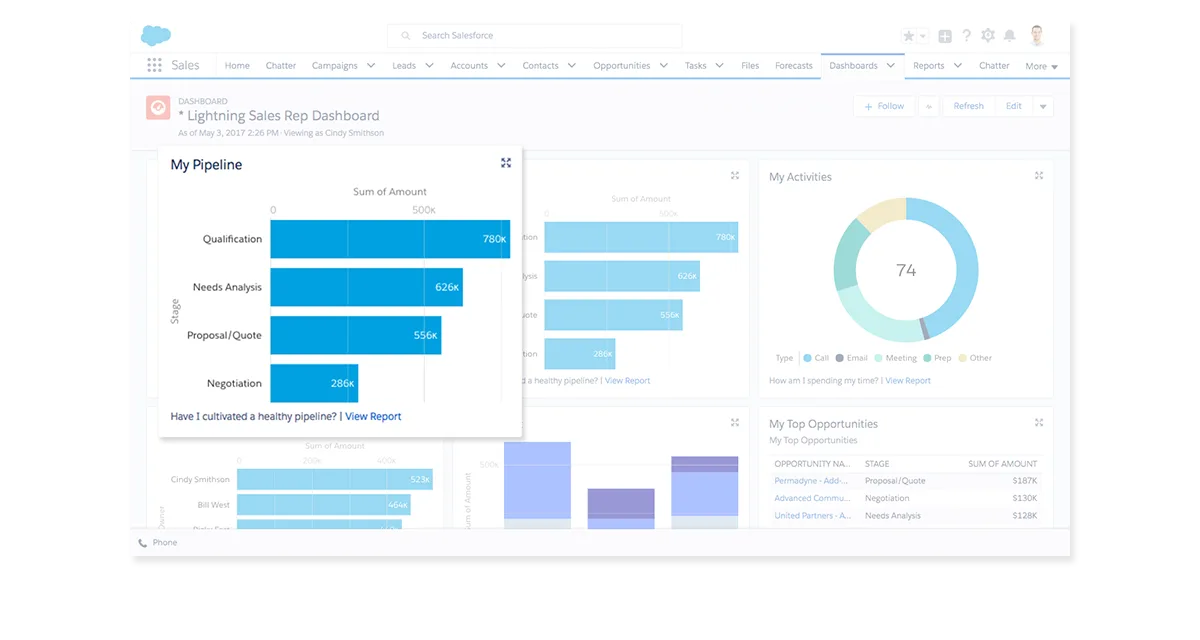Open the Dashboards tab dropdown chevron
Image resolution: width=1200 pixels, height=640 pixels.
point(891,66)
